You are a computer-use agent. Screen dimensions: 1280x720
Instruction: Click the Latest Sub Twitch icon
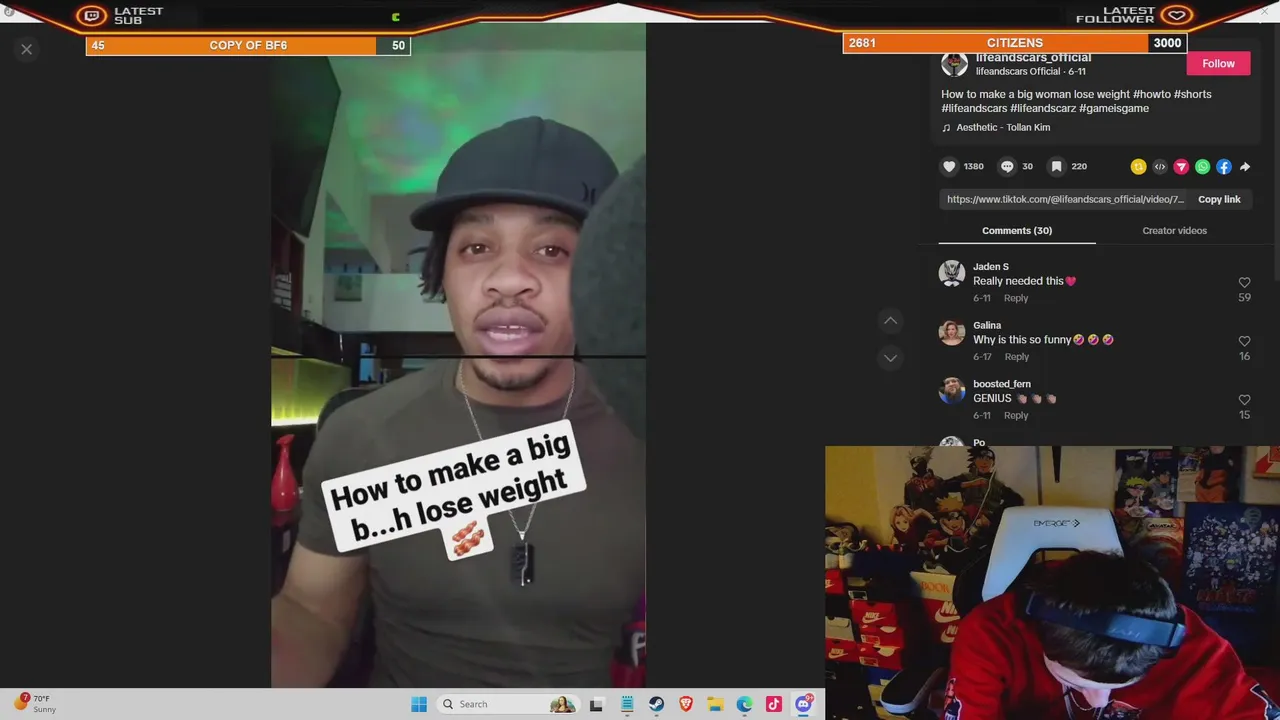coord(92,16)
